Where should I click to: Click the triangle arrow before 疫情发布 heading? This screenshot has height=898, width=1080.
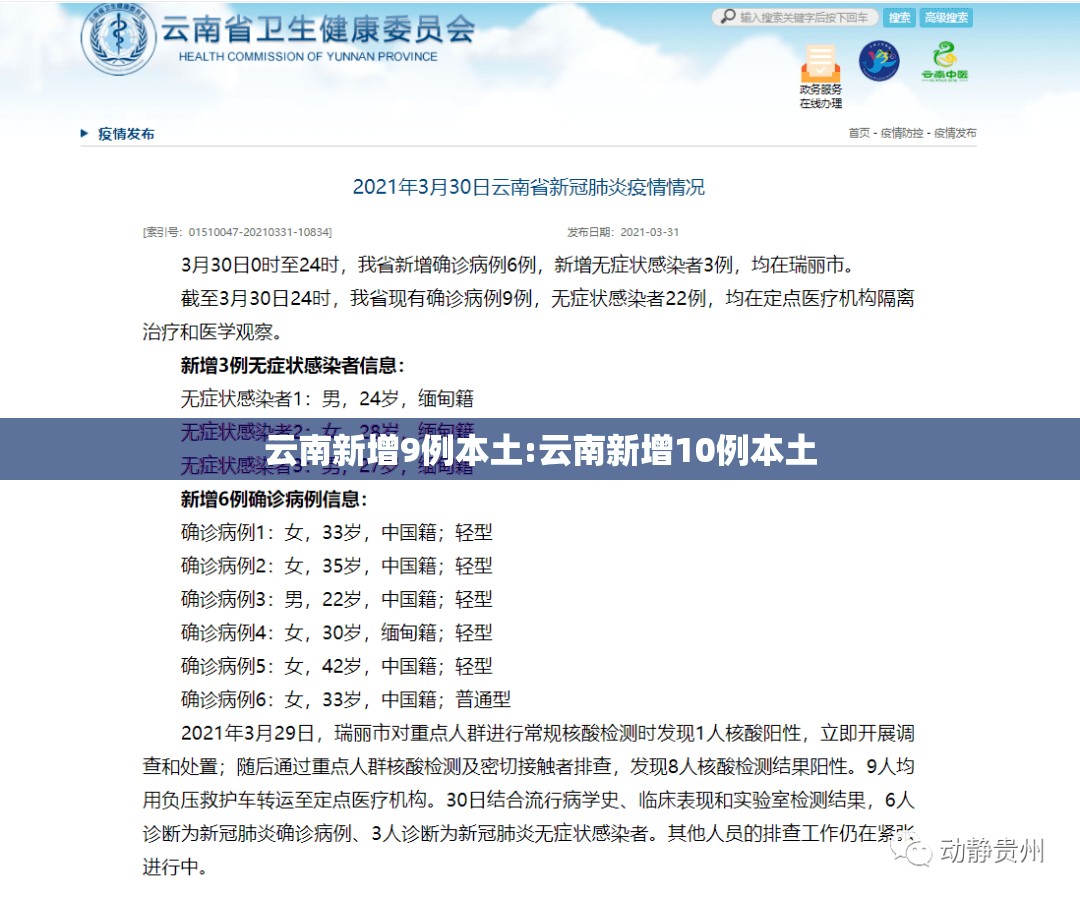(x=84, y=134)
